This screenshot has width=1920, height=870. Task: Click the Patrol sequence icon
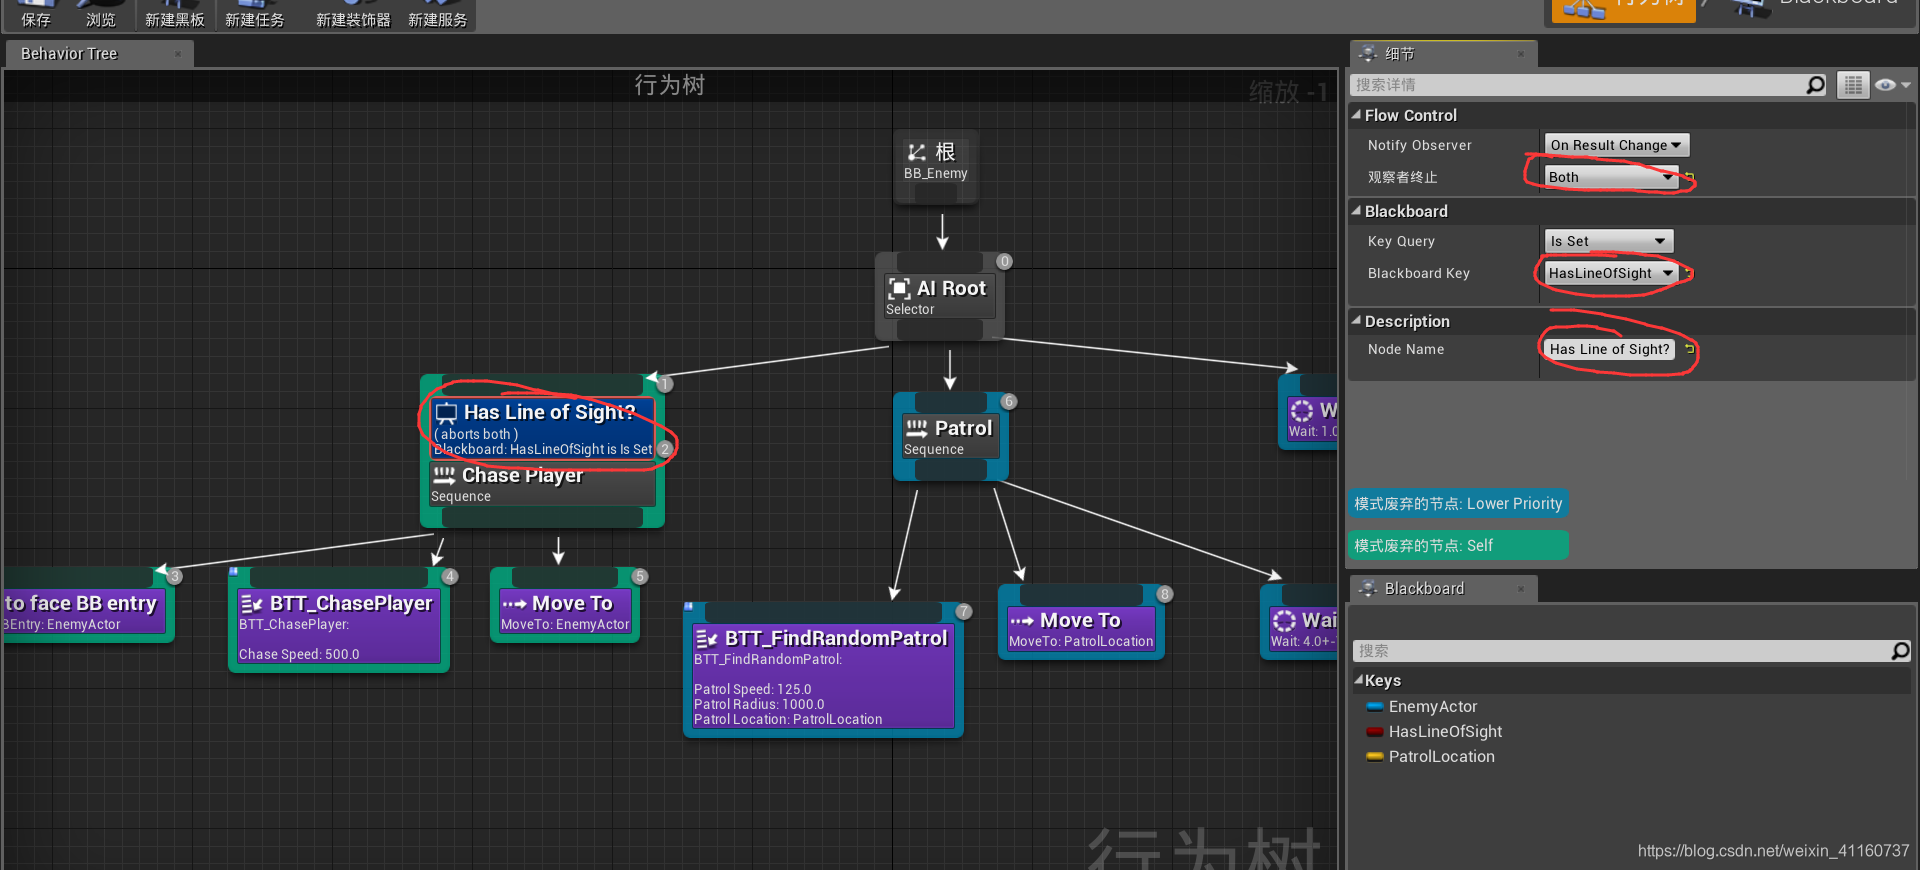point(917,428)
